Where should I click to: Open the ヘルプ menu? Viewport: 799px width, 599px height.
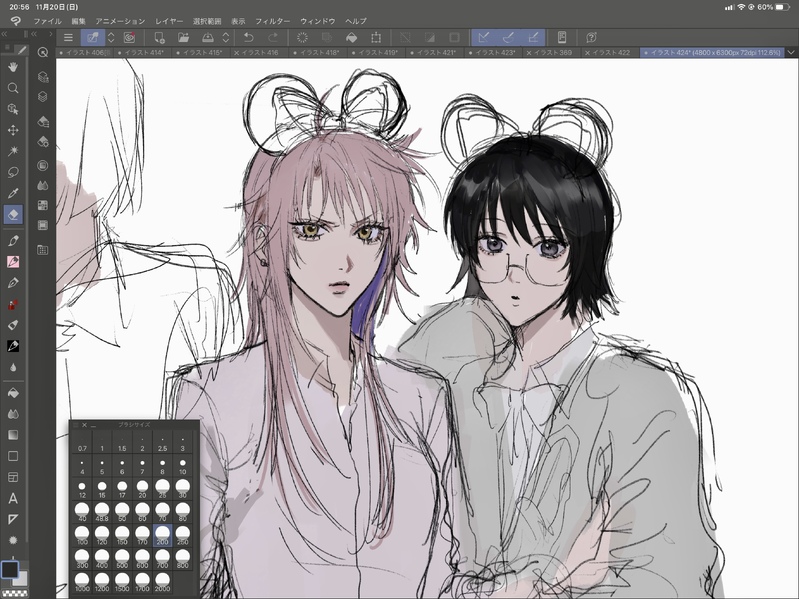click(x=356, y=21)
